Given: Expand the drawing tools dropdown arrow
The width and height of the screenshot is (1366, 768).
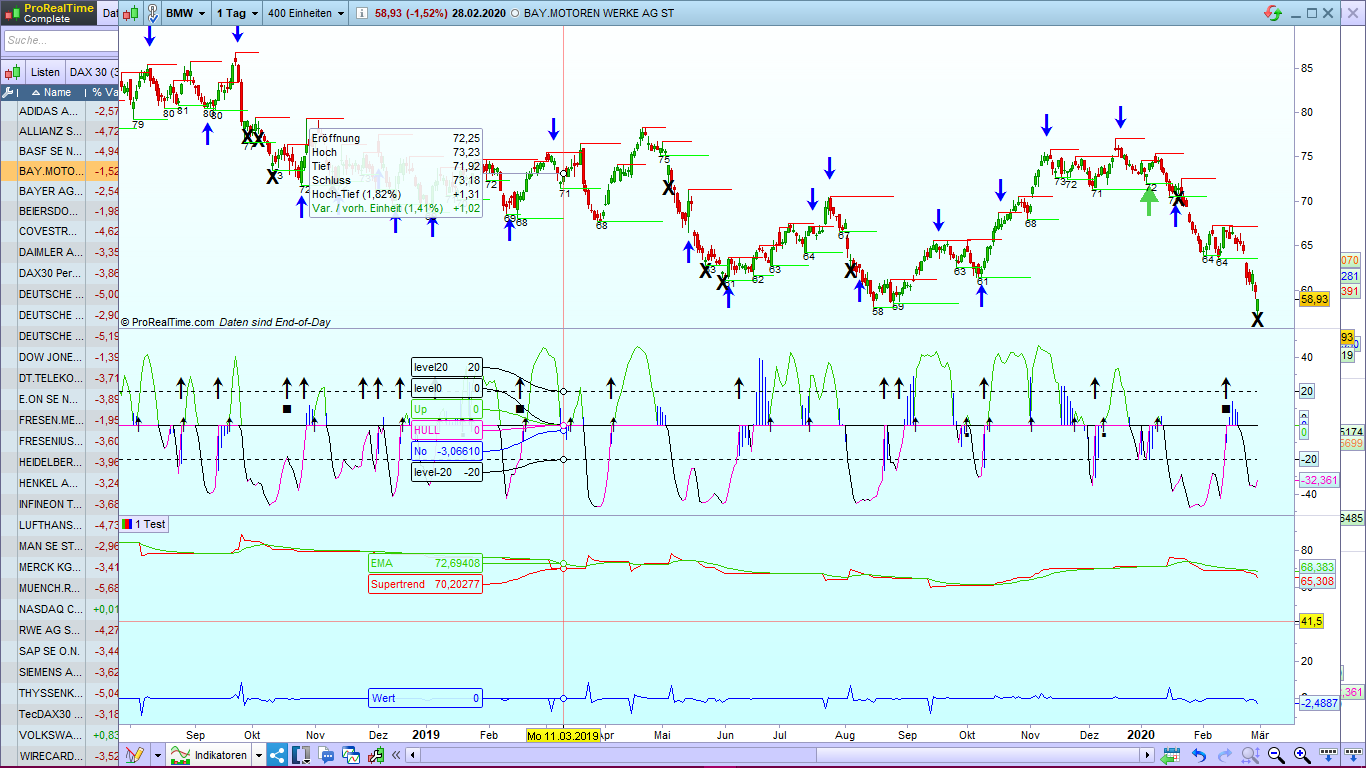Looking at the screenshot, I should click(x=157, y=755).
